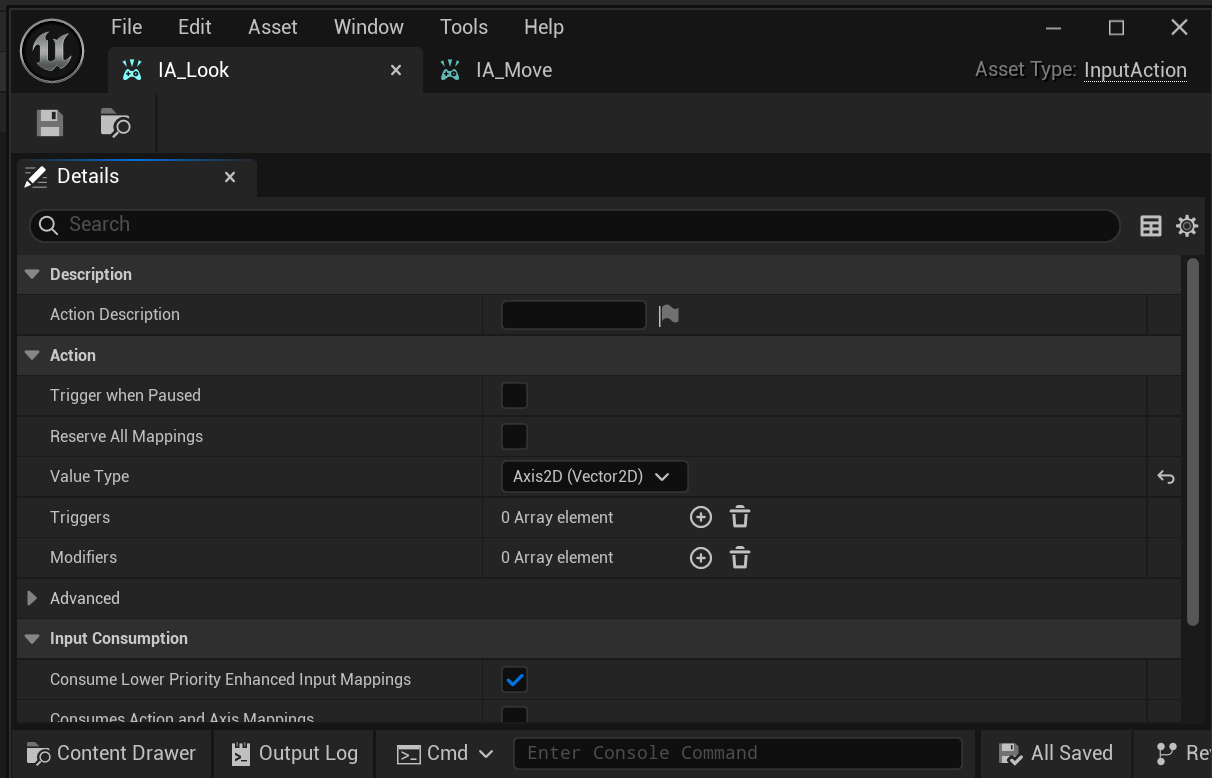This screenshot has width=1212, height=778.
Task: Click the Details panel vertical scrollbar
Action: click(x=1192, y=442)
